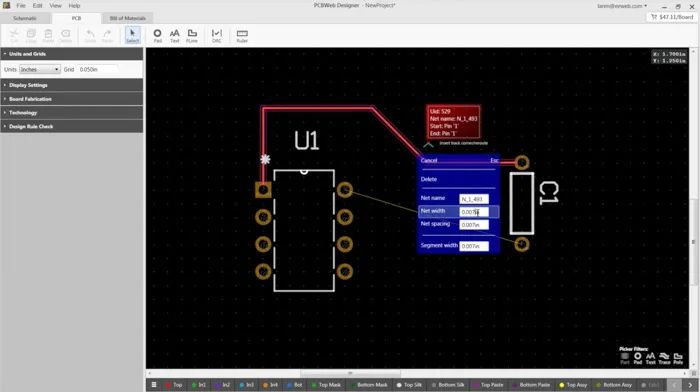Open the layer list hamburger icon
Viewport: 700px width, 392px height.
click(154, 384)
